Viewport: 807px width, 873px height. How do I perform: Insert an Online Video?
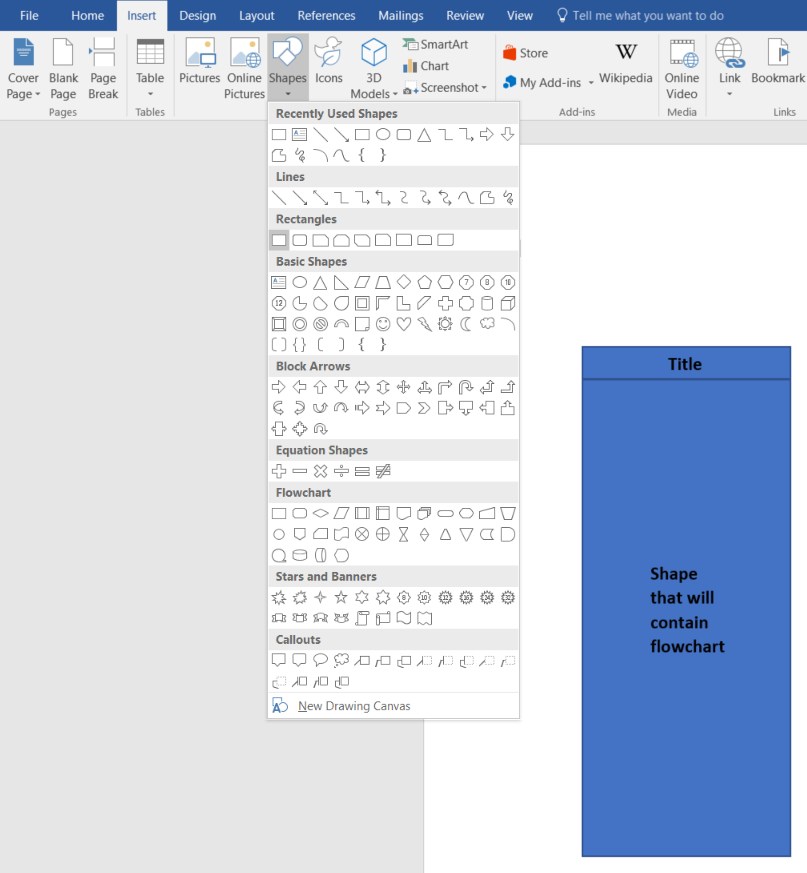tap(682, 66)
